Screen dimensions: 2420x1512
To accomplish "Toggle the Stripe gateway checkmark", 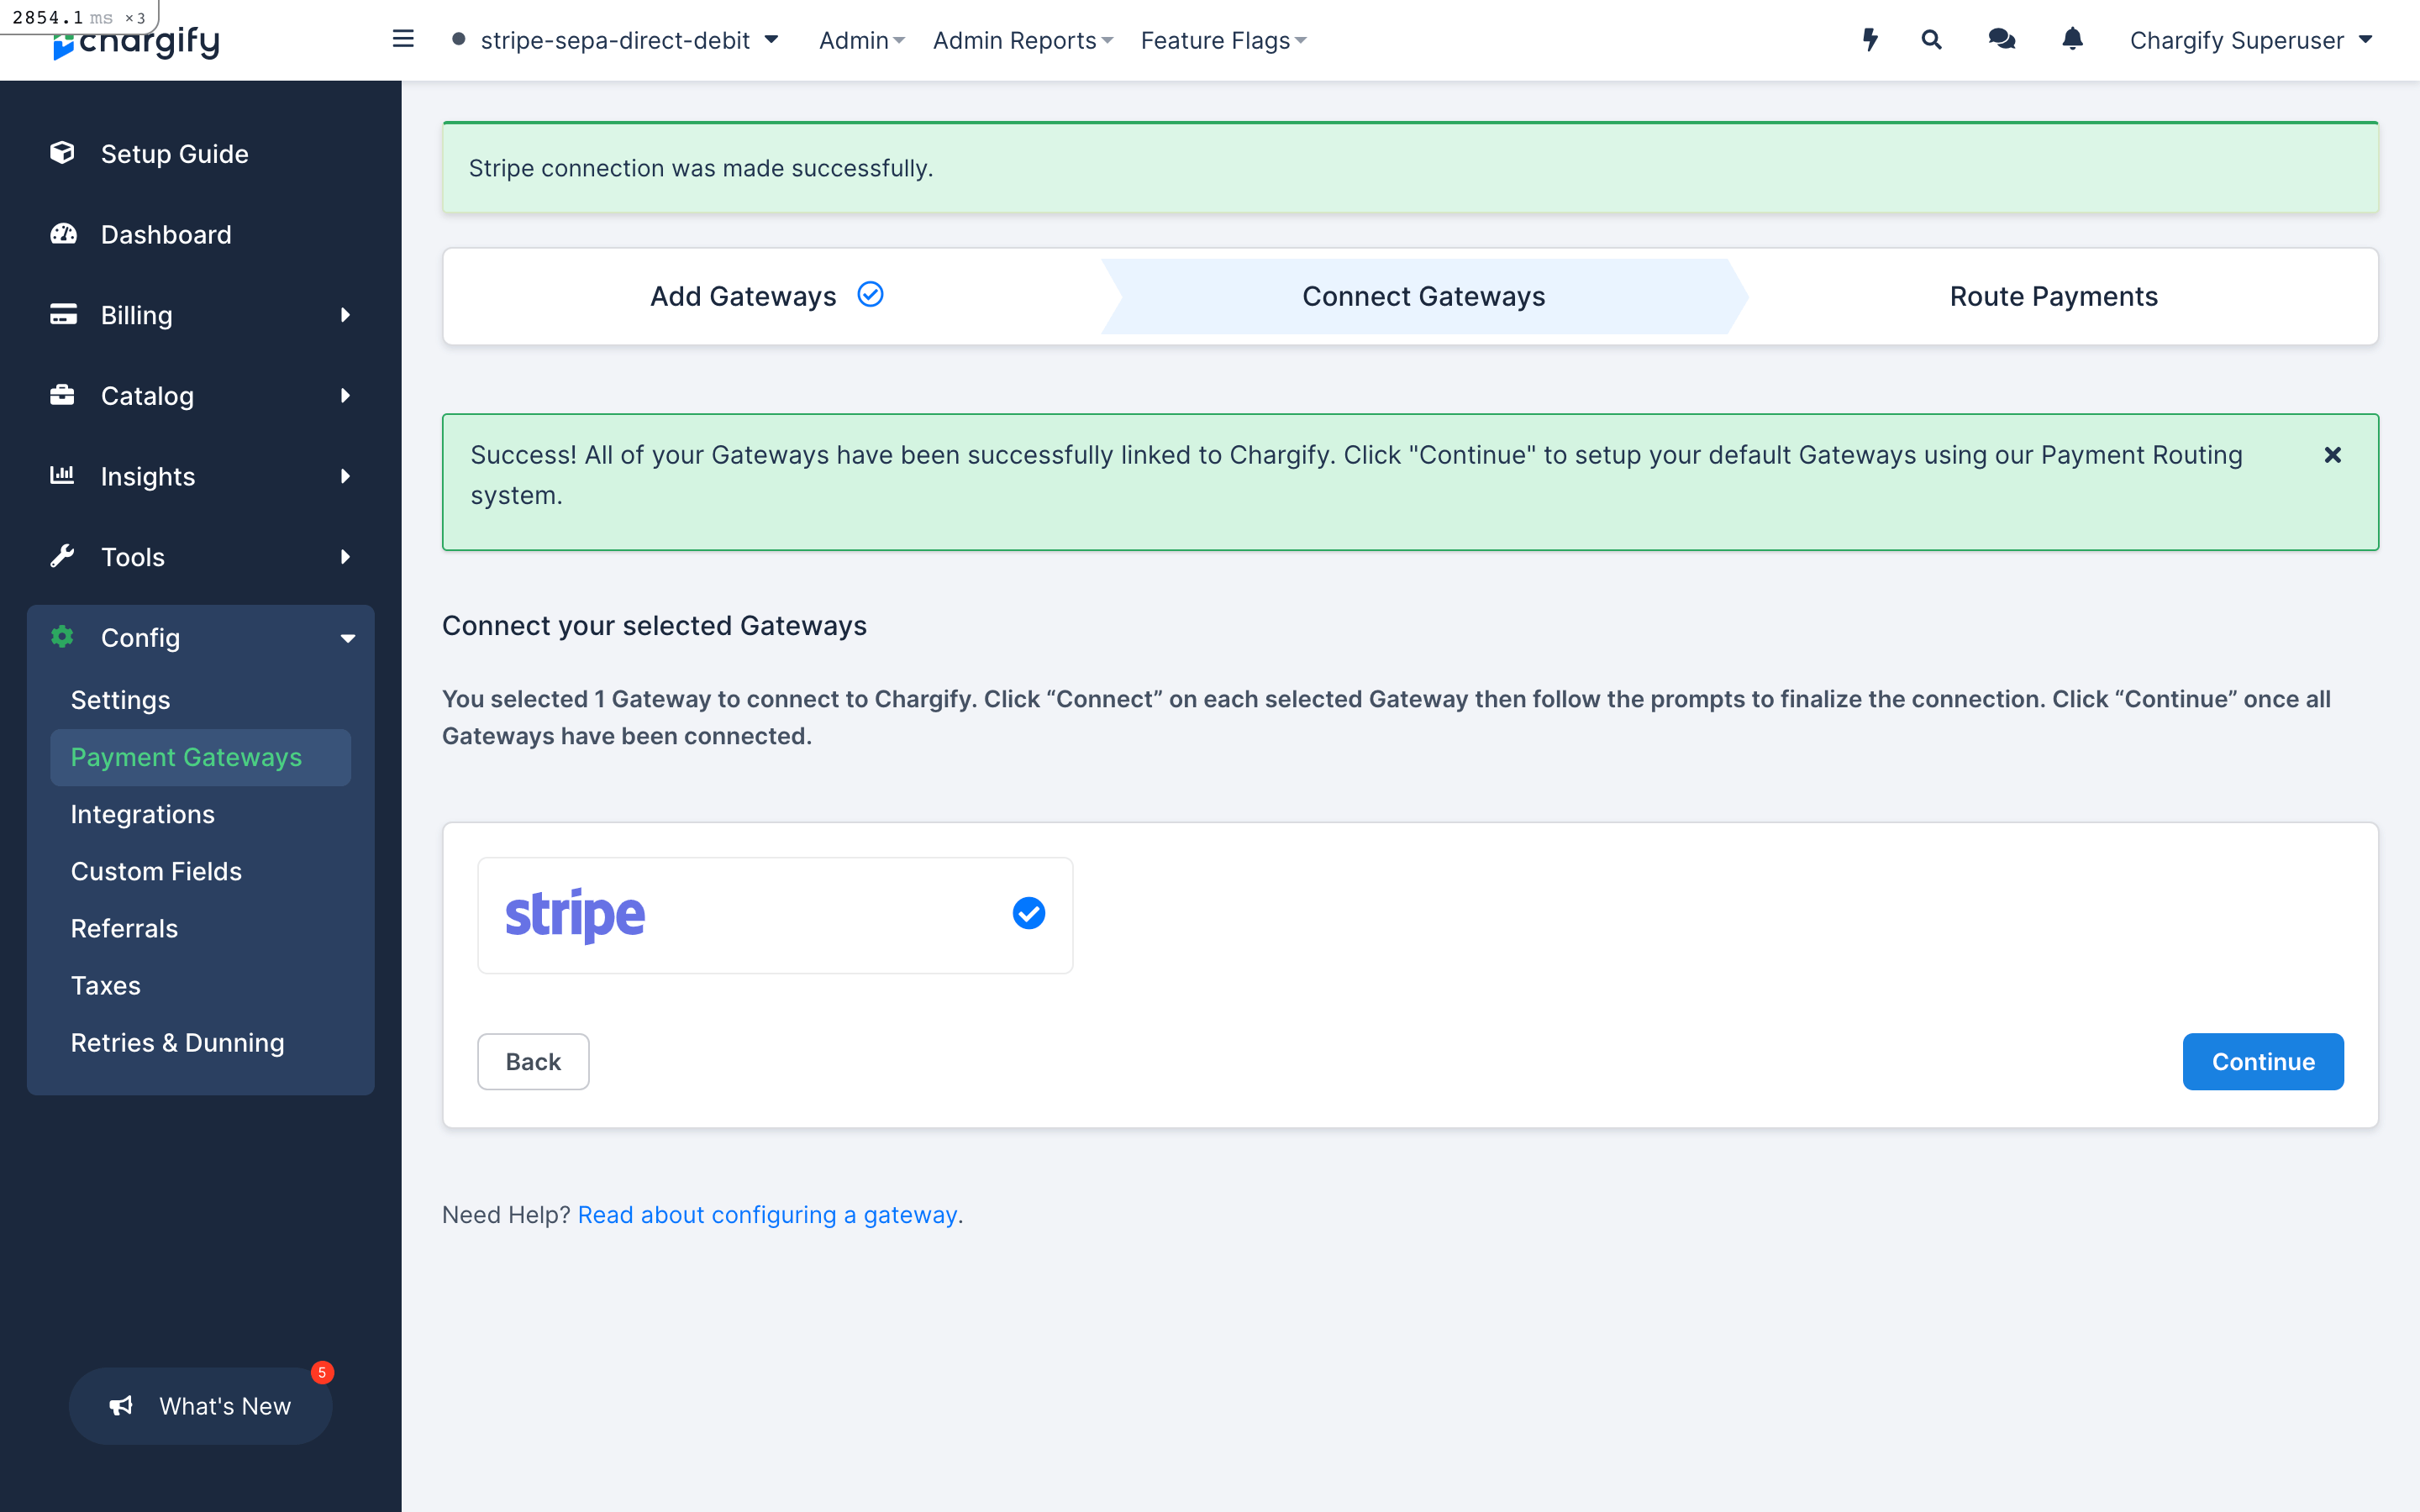I will (1028, 913).
